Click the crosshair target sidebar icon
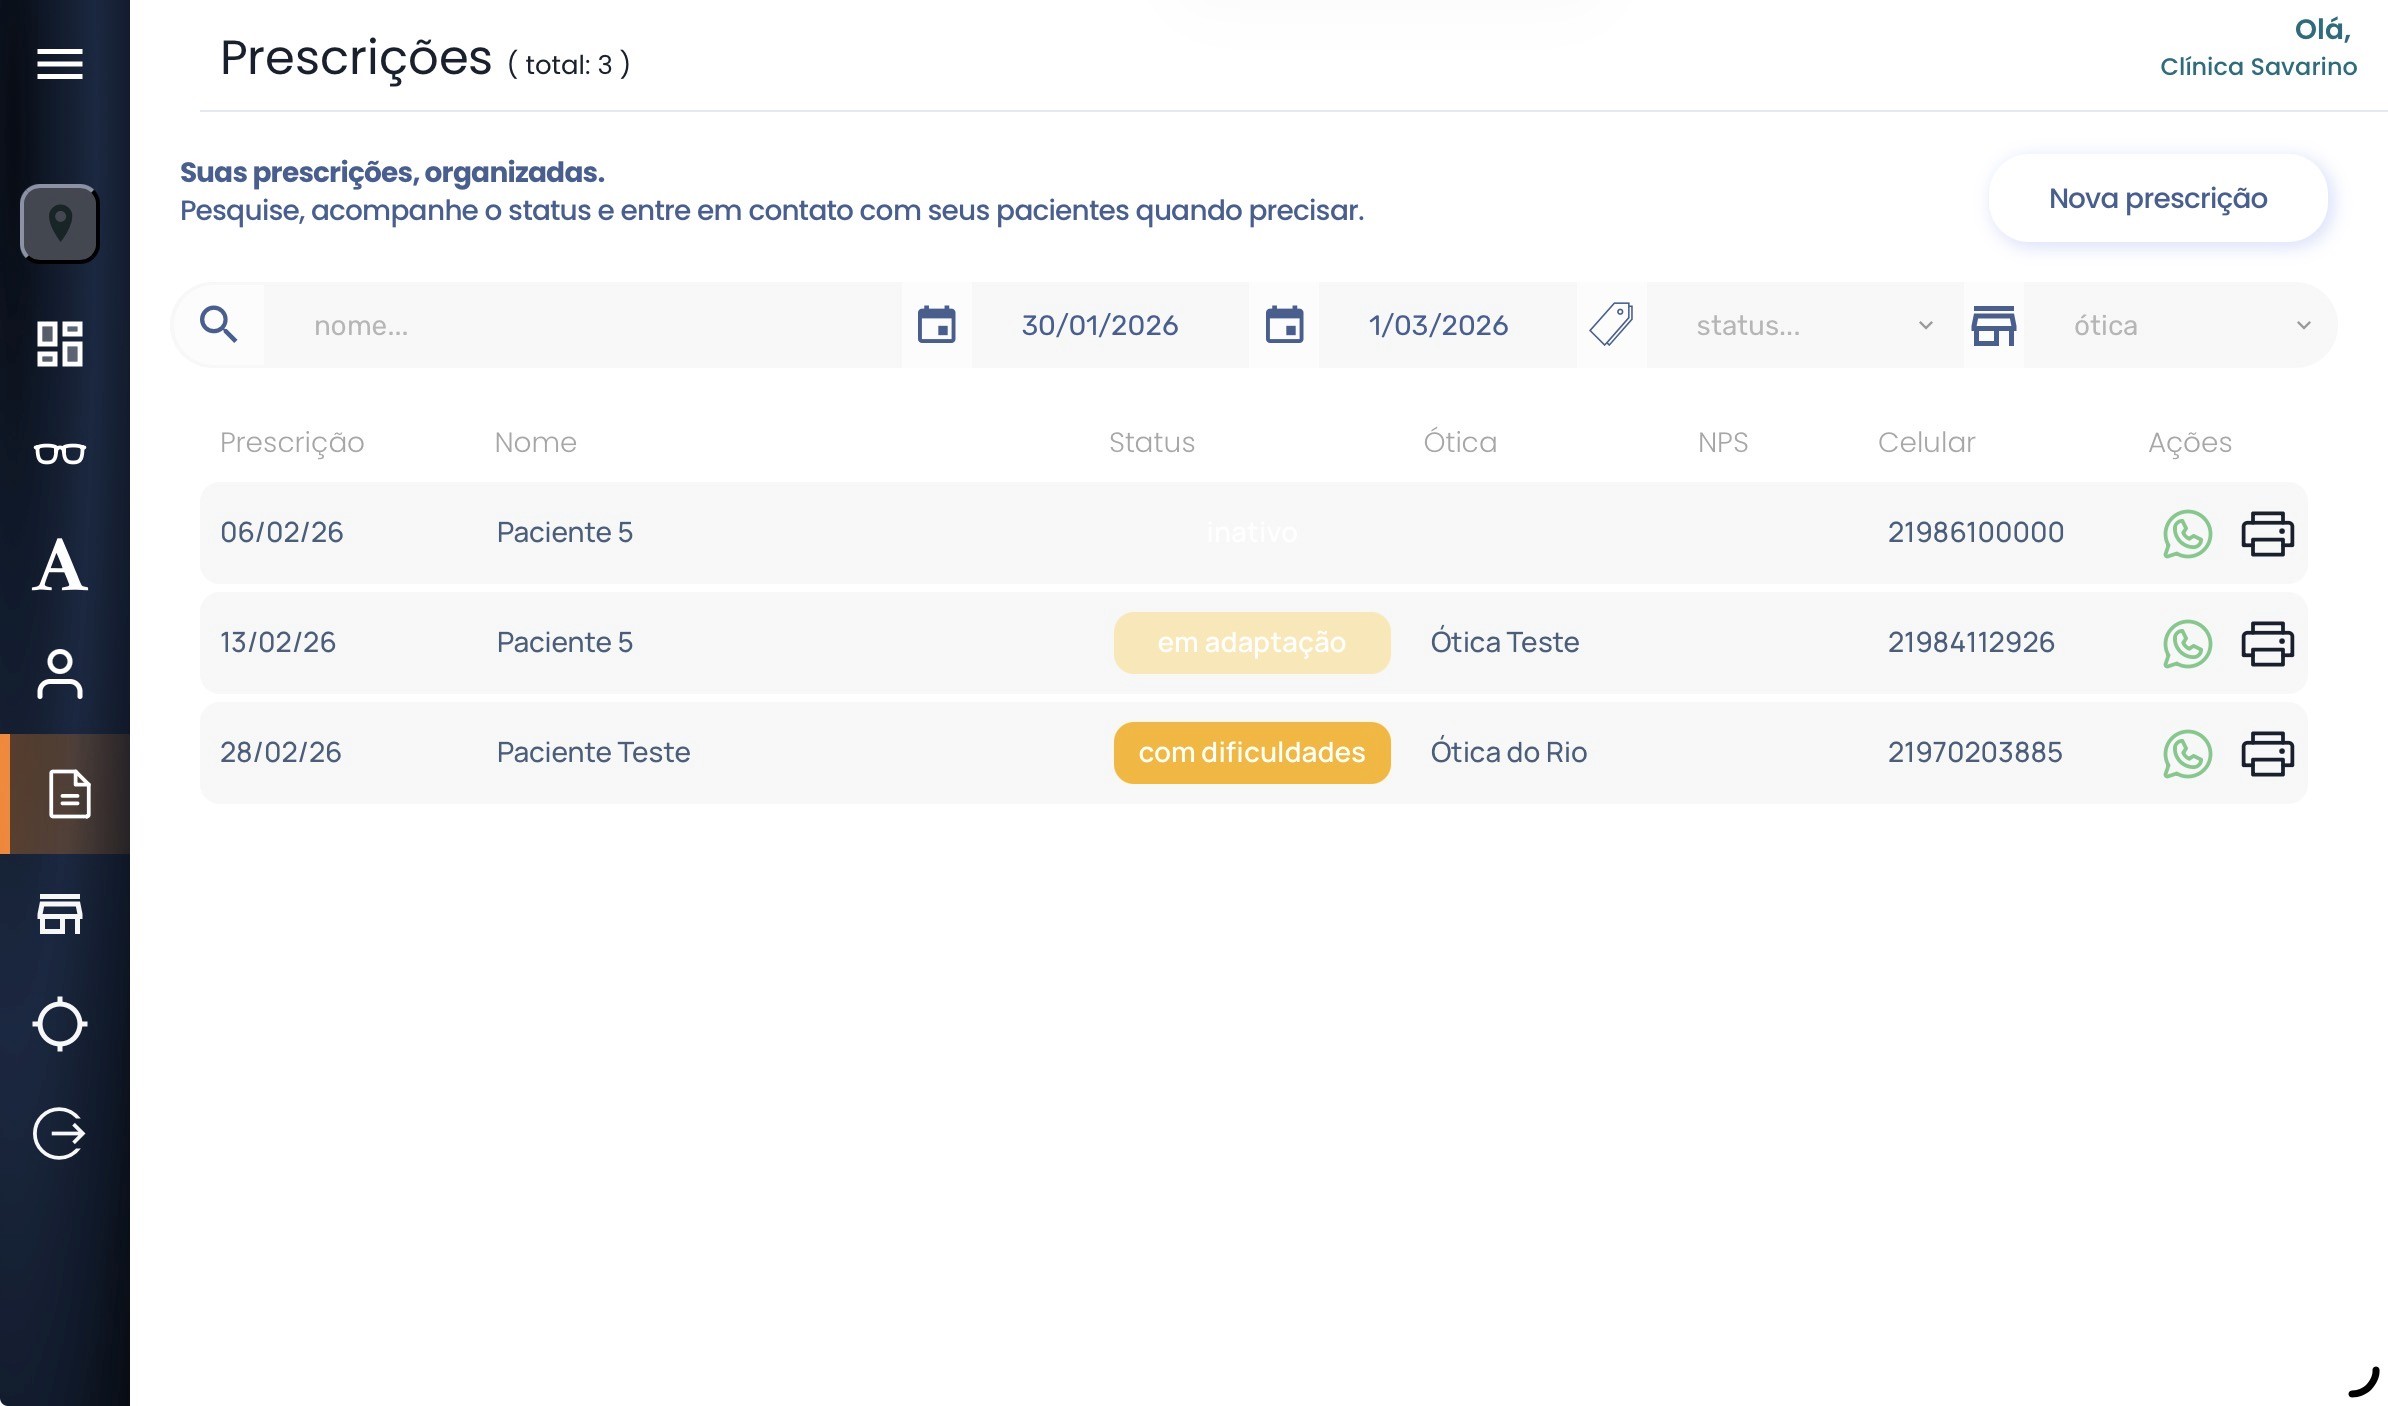Screen dimensions: 2388x1406 (60, 1023)
